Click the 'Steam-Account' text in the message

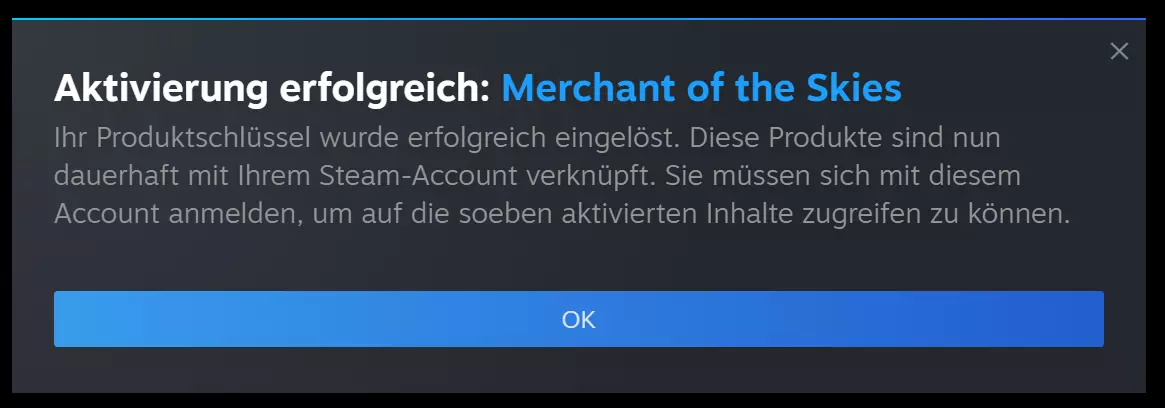(x=418, y=176)
